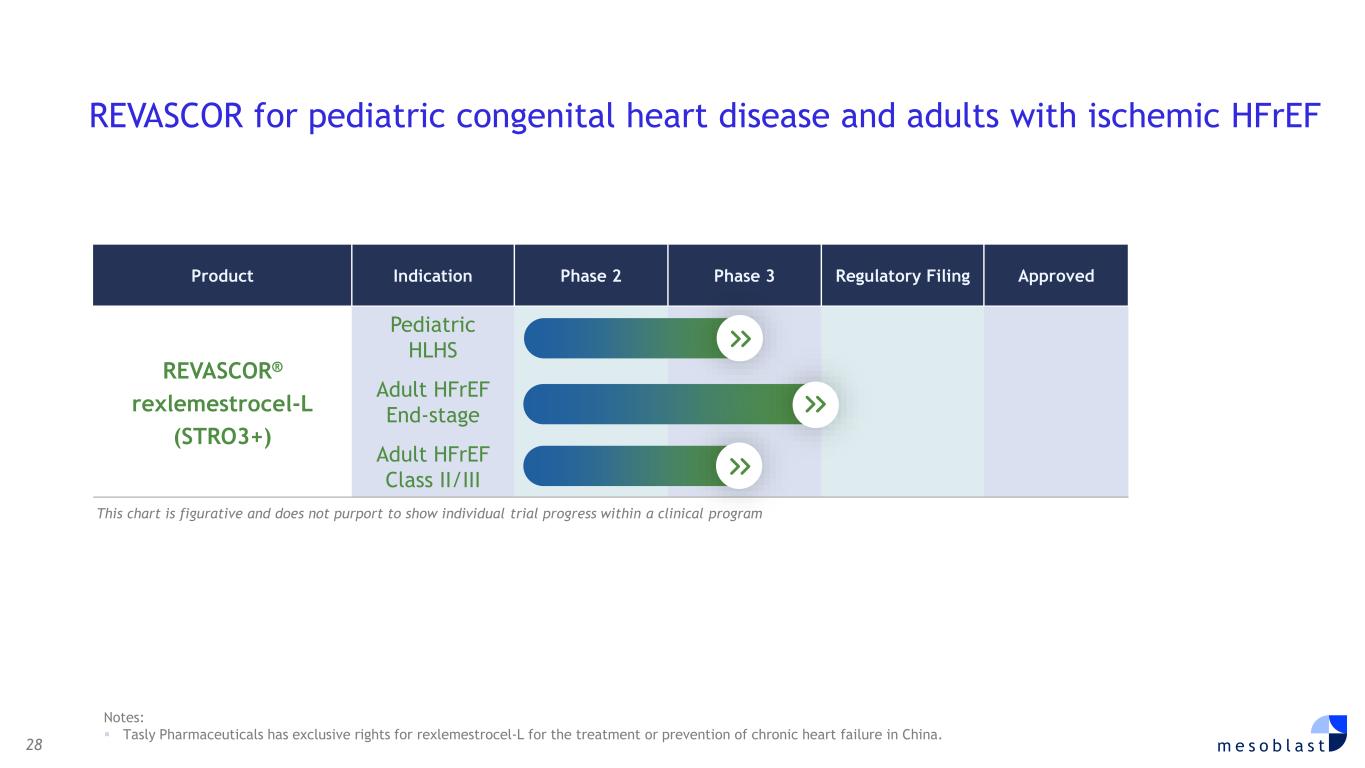Select the Phase 3 column header
This screenshot has height=768, width=1365.
pyautogui.click(x=744, y=276)
